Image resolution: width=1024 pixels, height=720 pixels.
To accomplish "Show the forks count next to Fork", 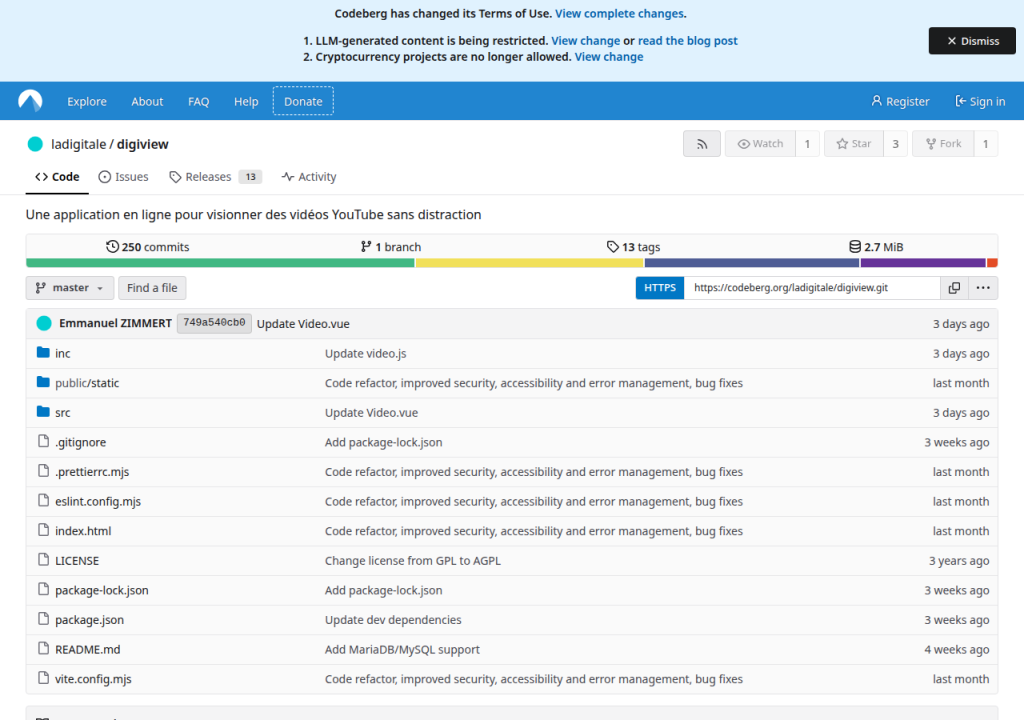I will point(985,144).
